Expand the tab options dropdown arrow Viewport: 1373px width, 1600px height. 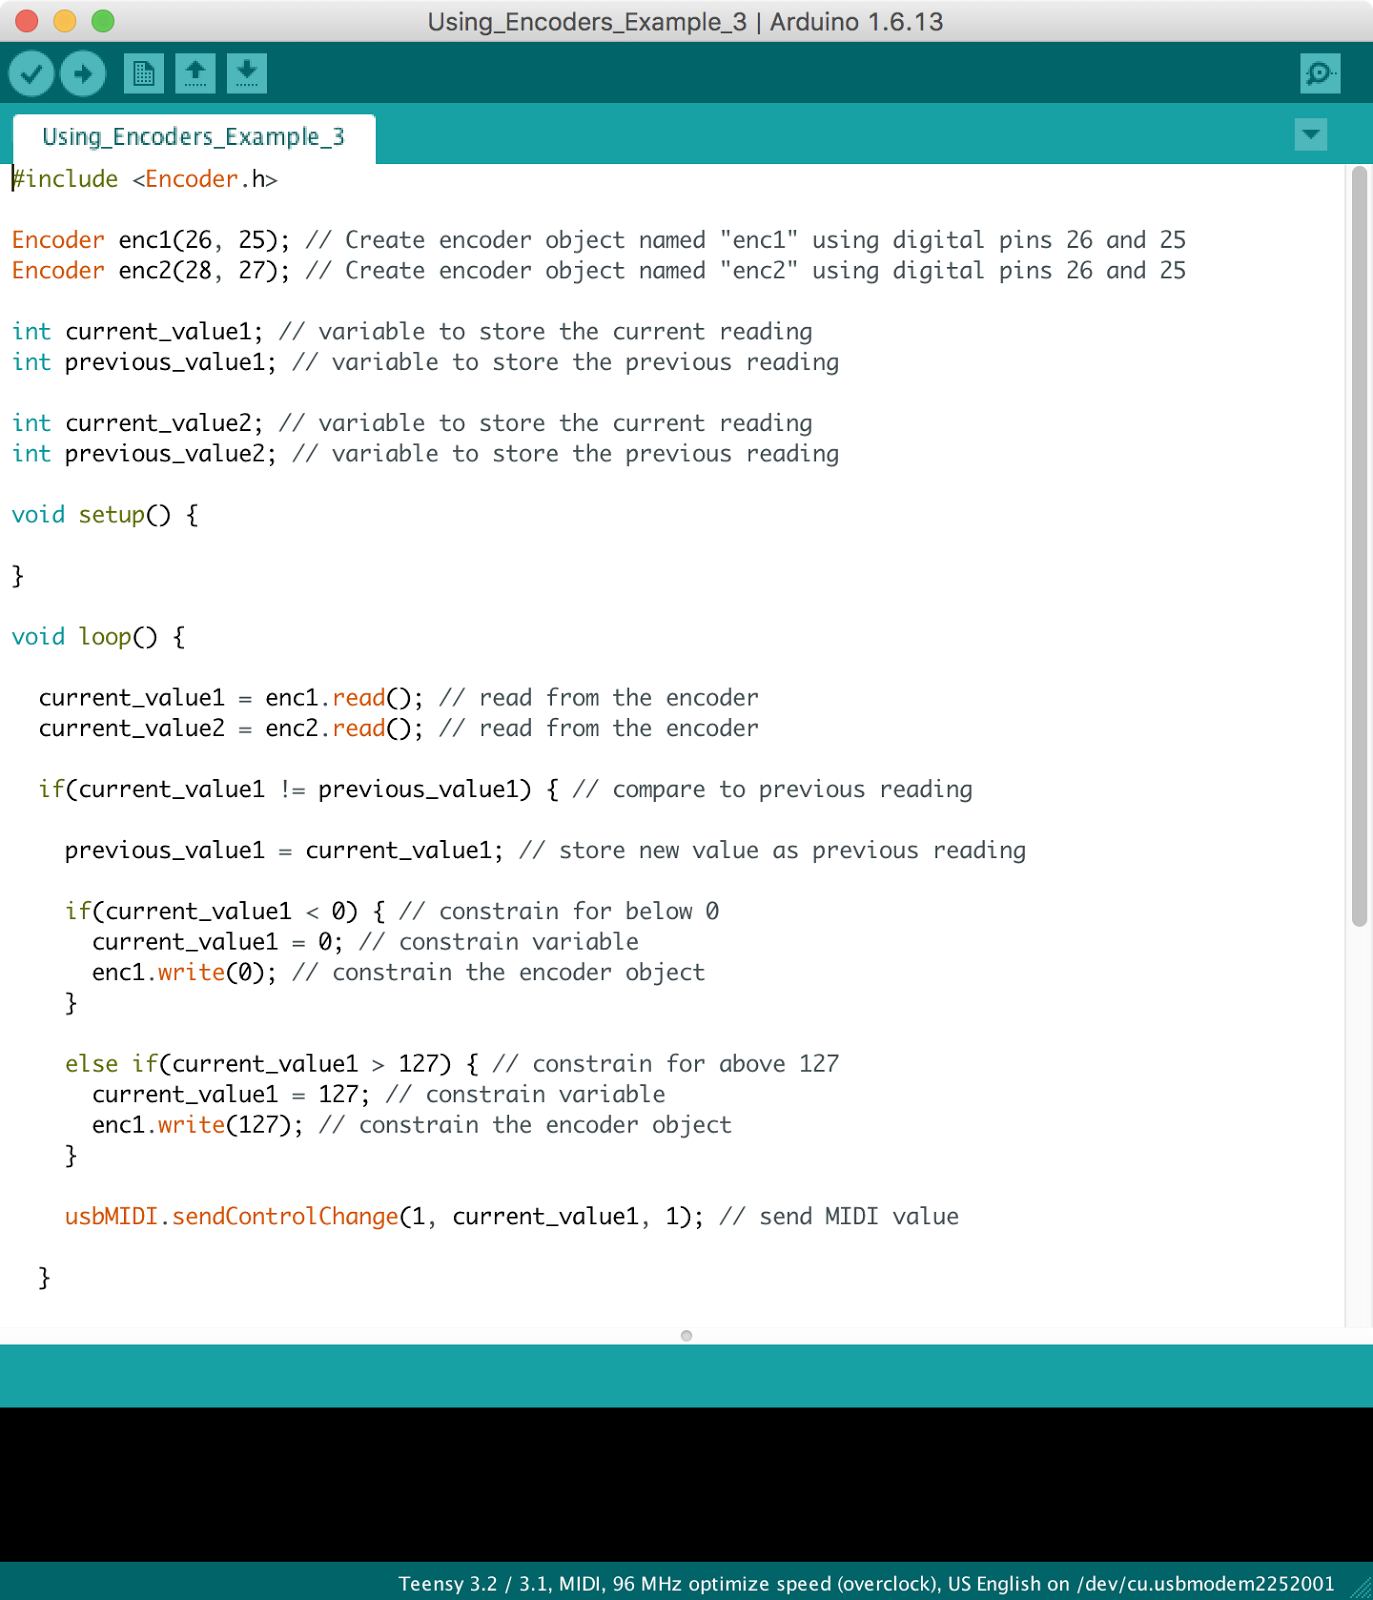(1310, 134)
